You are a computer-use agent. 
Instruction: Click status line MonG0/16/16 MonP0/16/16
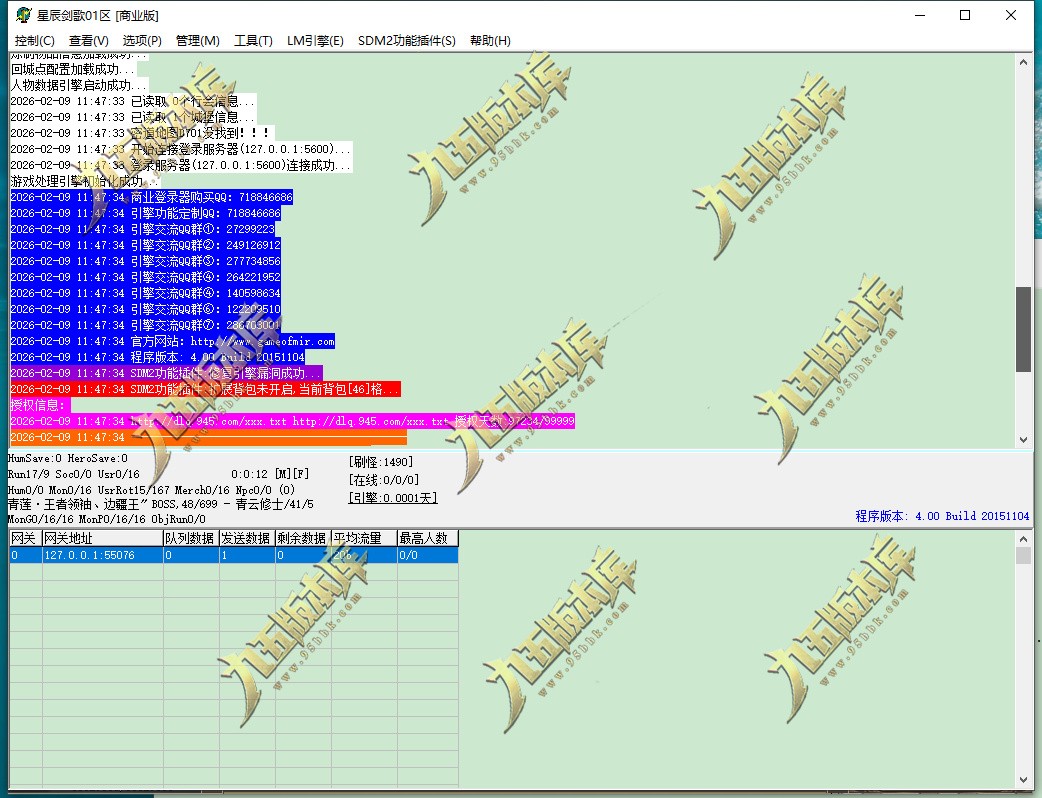tap(106, 519)
